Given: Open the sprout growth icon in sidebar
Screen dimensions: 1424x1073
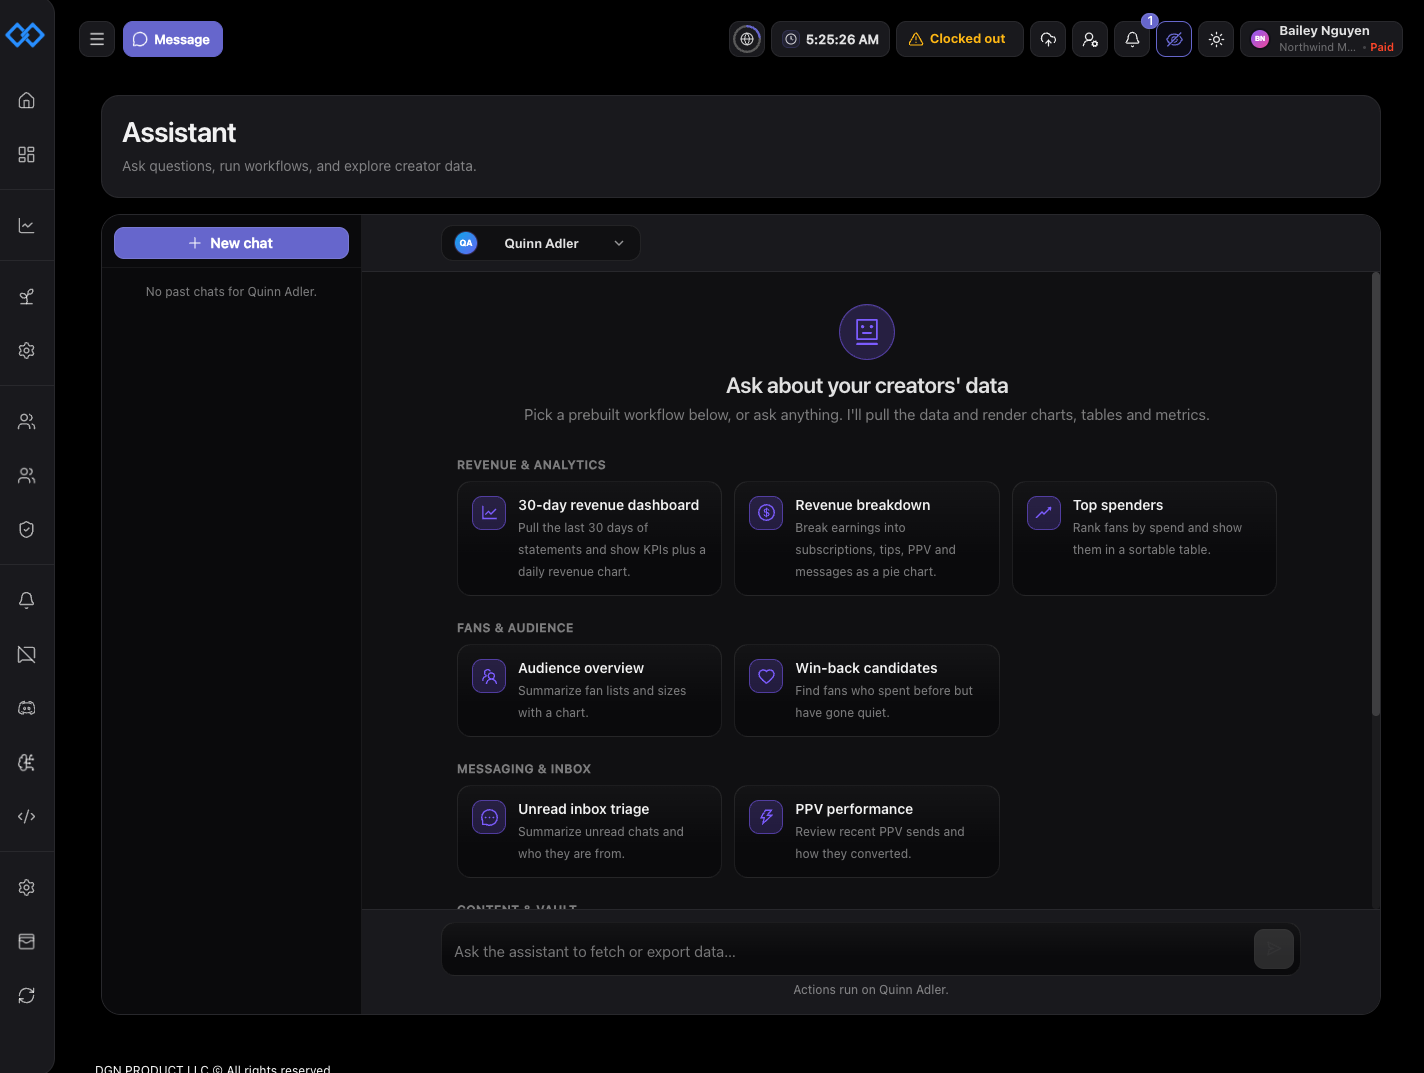Looking at the screenshot, I should (27, 297).
